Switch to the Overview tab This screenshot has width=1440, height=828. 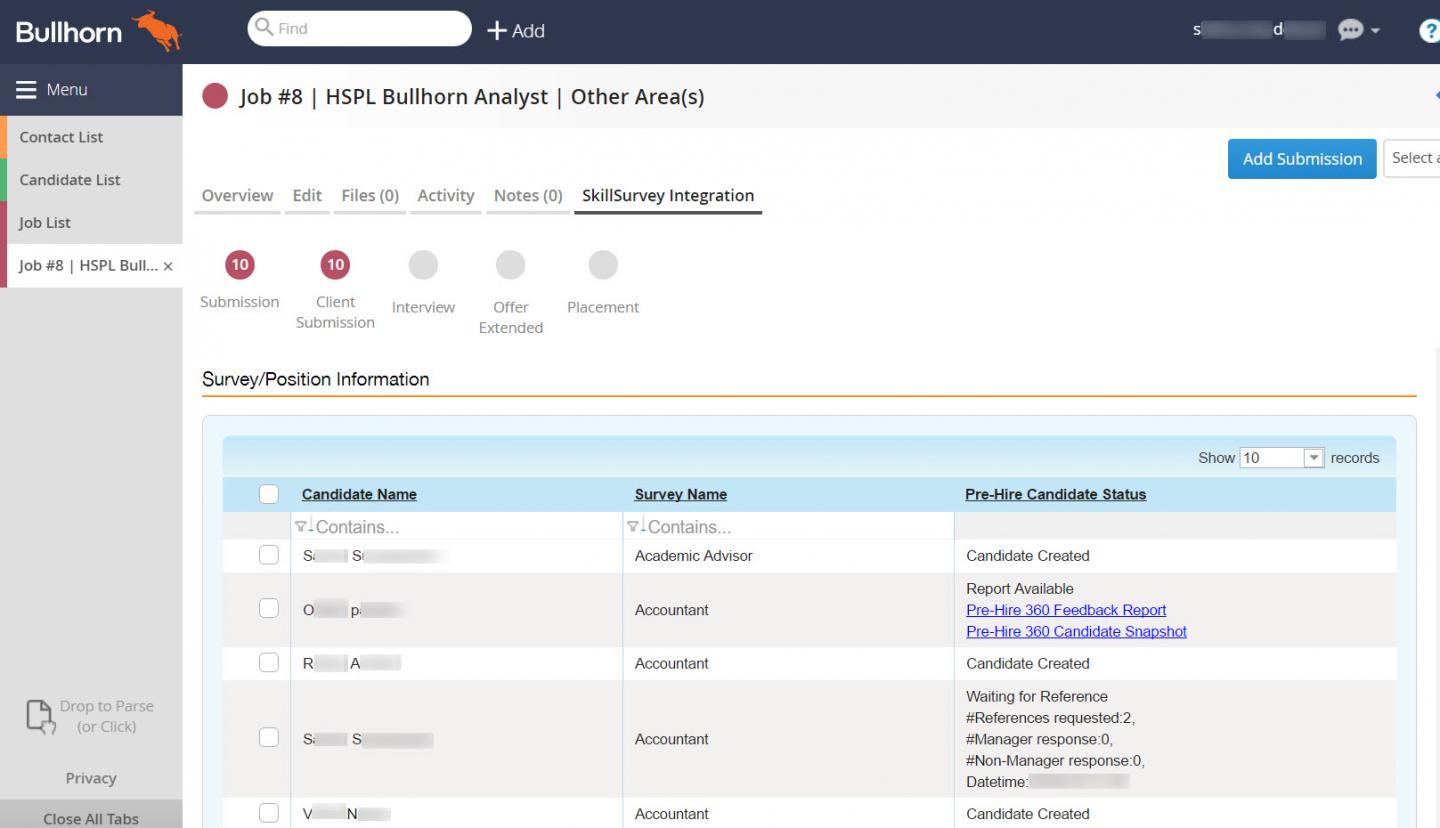(x=237, y=196)
